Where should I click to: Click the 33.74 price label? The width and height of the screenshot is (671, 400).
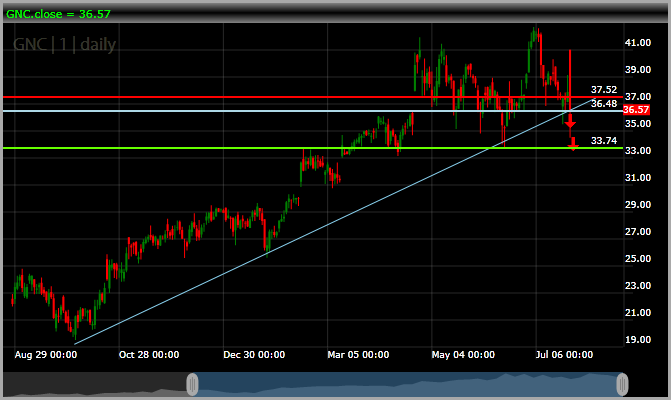click(603, 141)
